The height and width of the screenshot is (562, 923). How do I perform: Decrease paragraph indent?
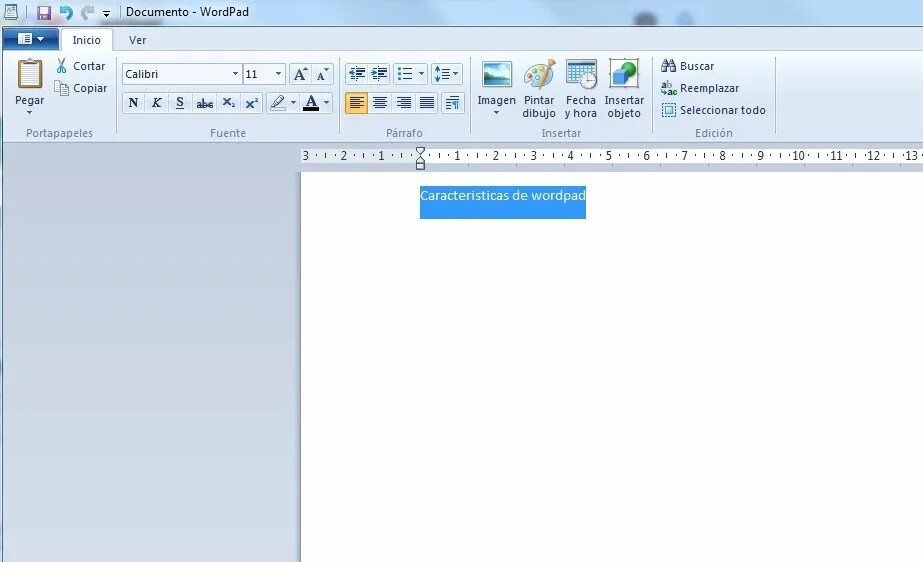pyautogui.click(x=357, y=74)
